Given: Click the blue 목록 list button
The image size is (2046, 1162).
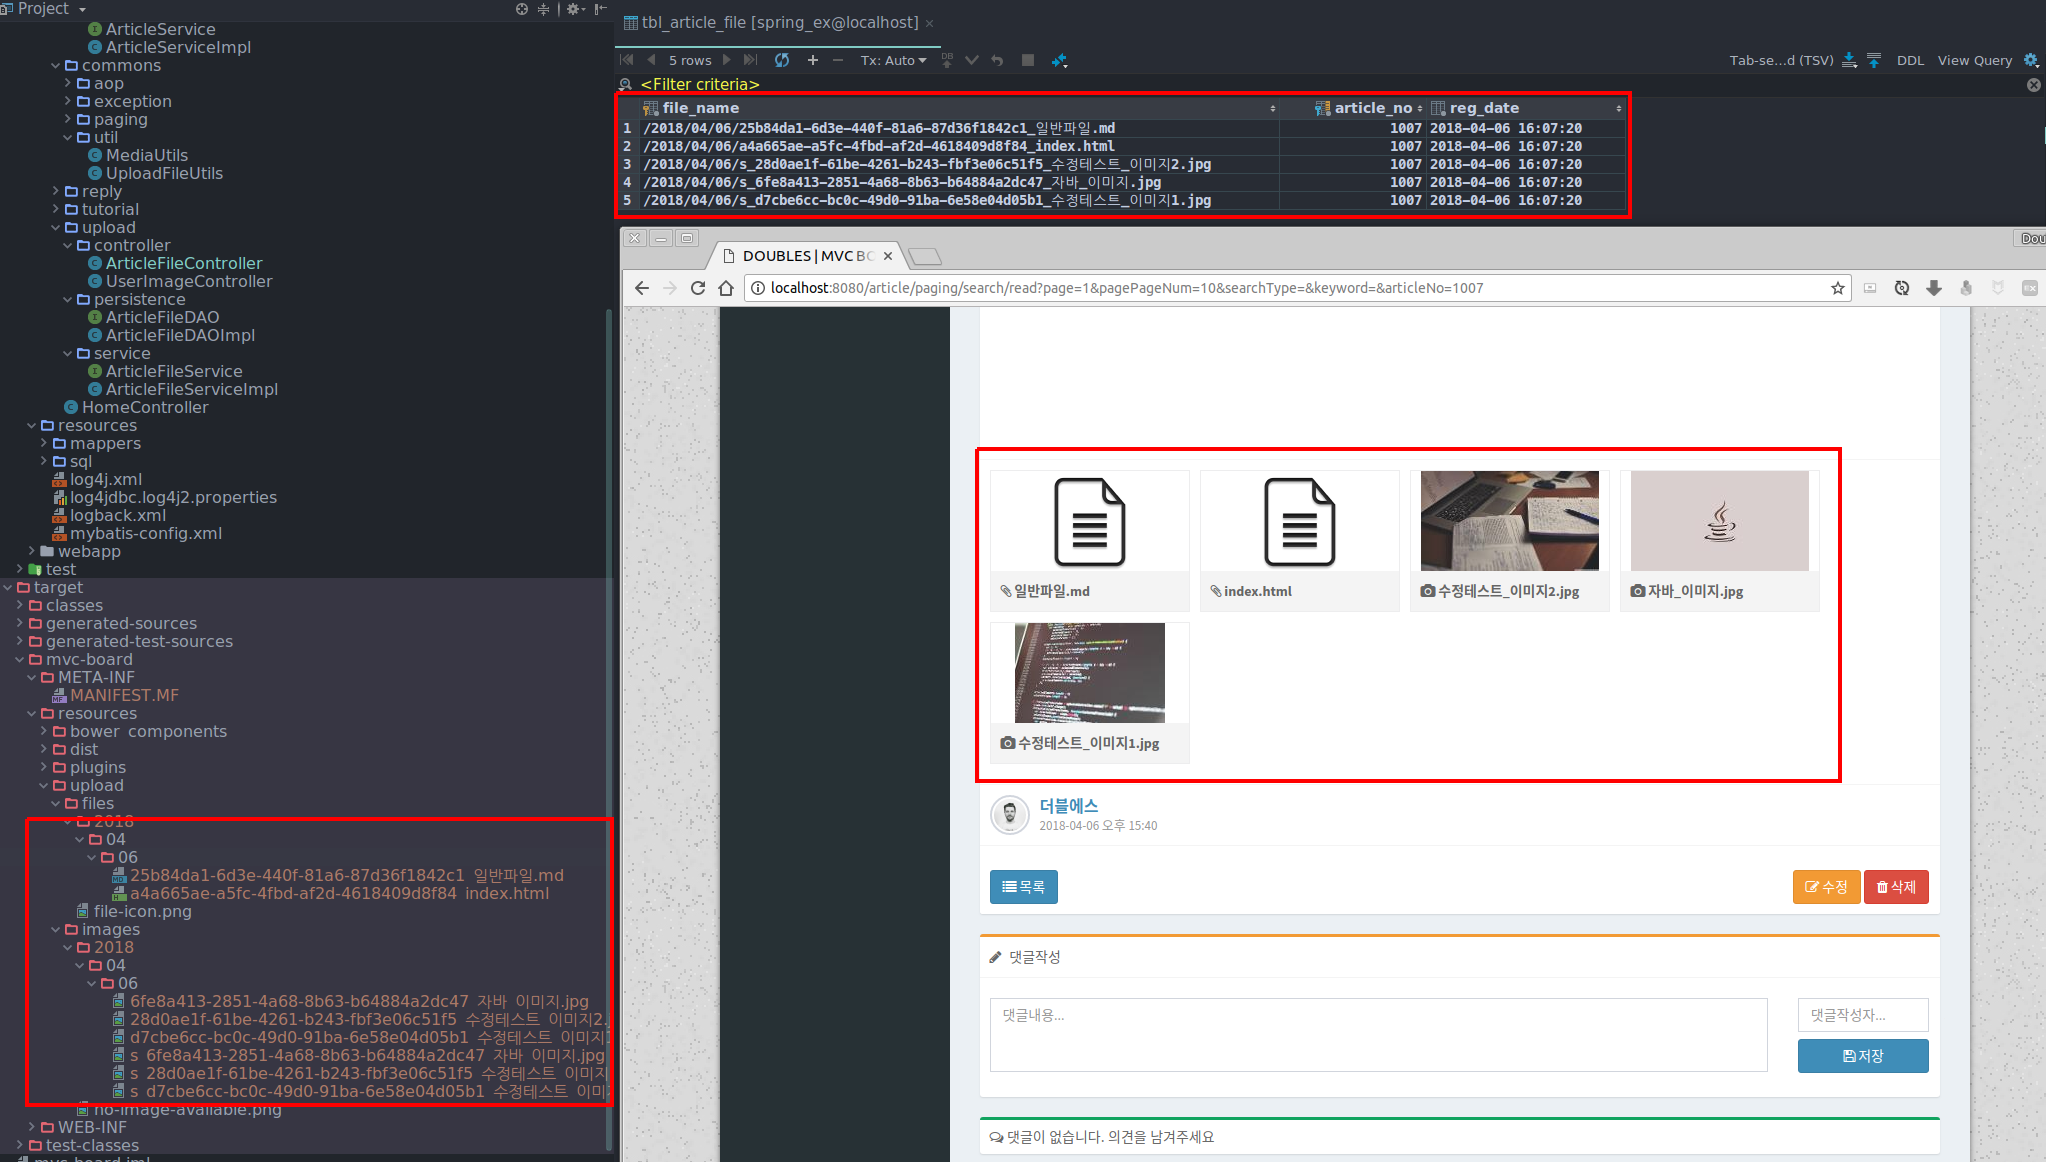Looking at the screenshot, I should (x=1023, y=887).
